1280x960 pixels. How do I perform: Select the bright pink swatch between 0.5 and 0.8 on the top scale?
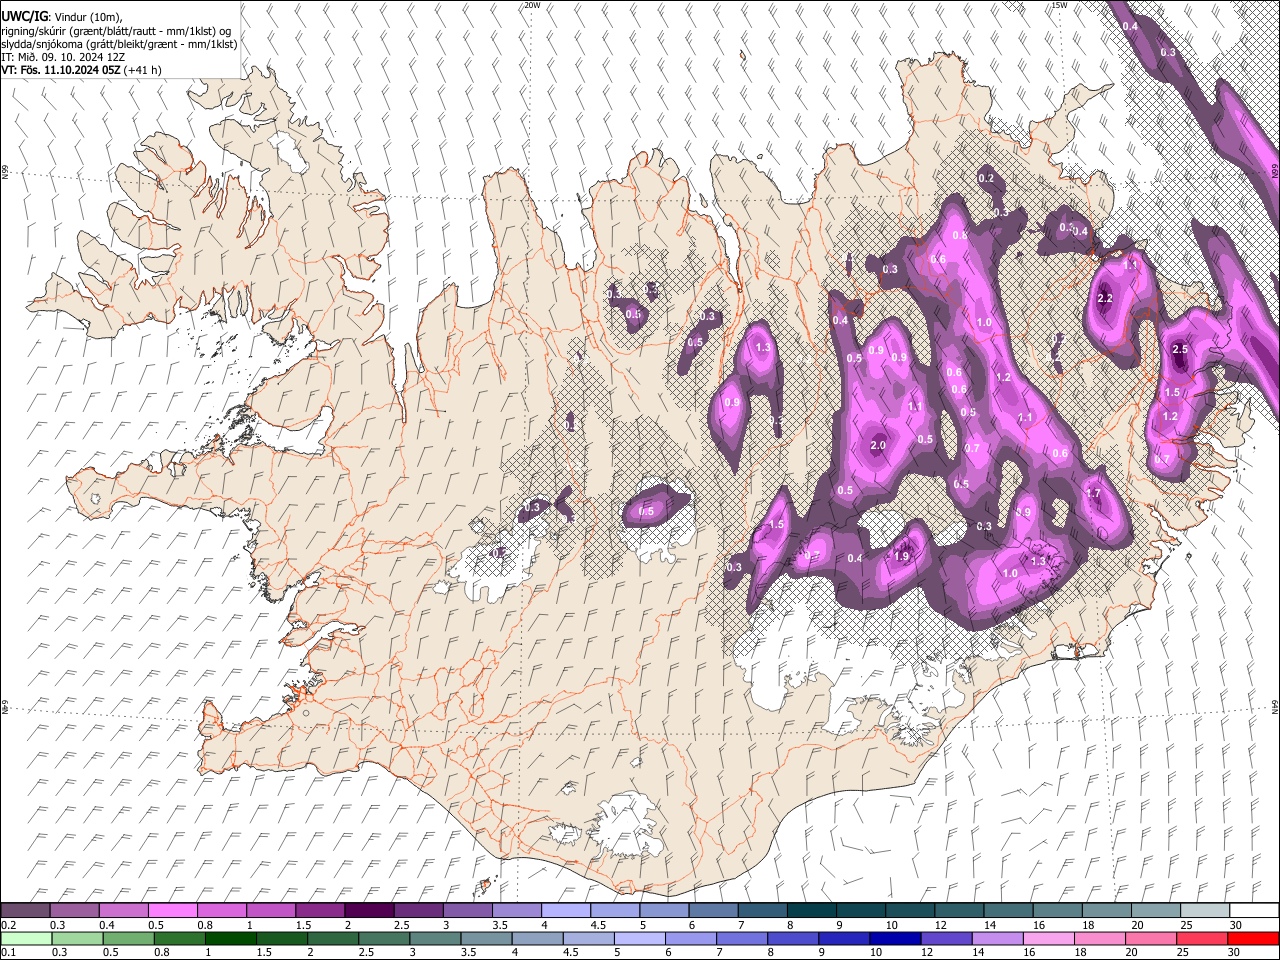172,910
